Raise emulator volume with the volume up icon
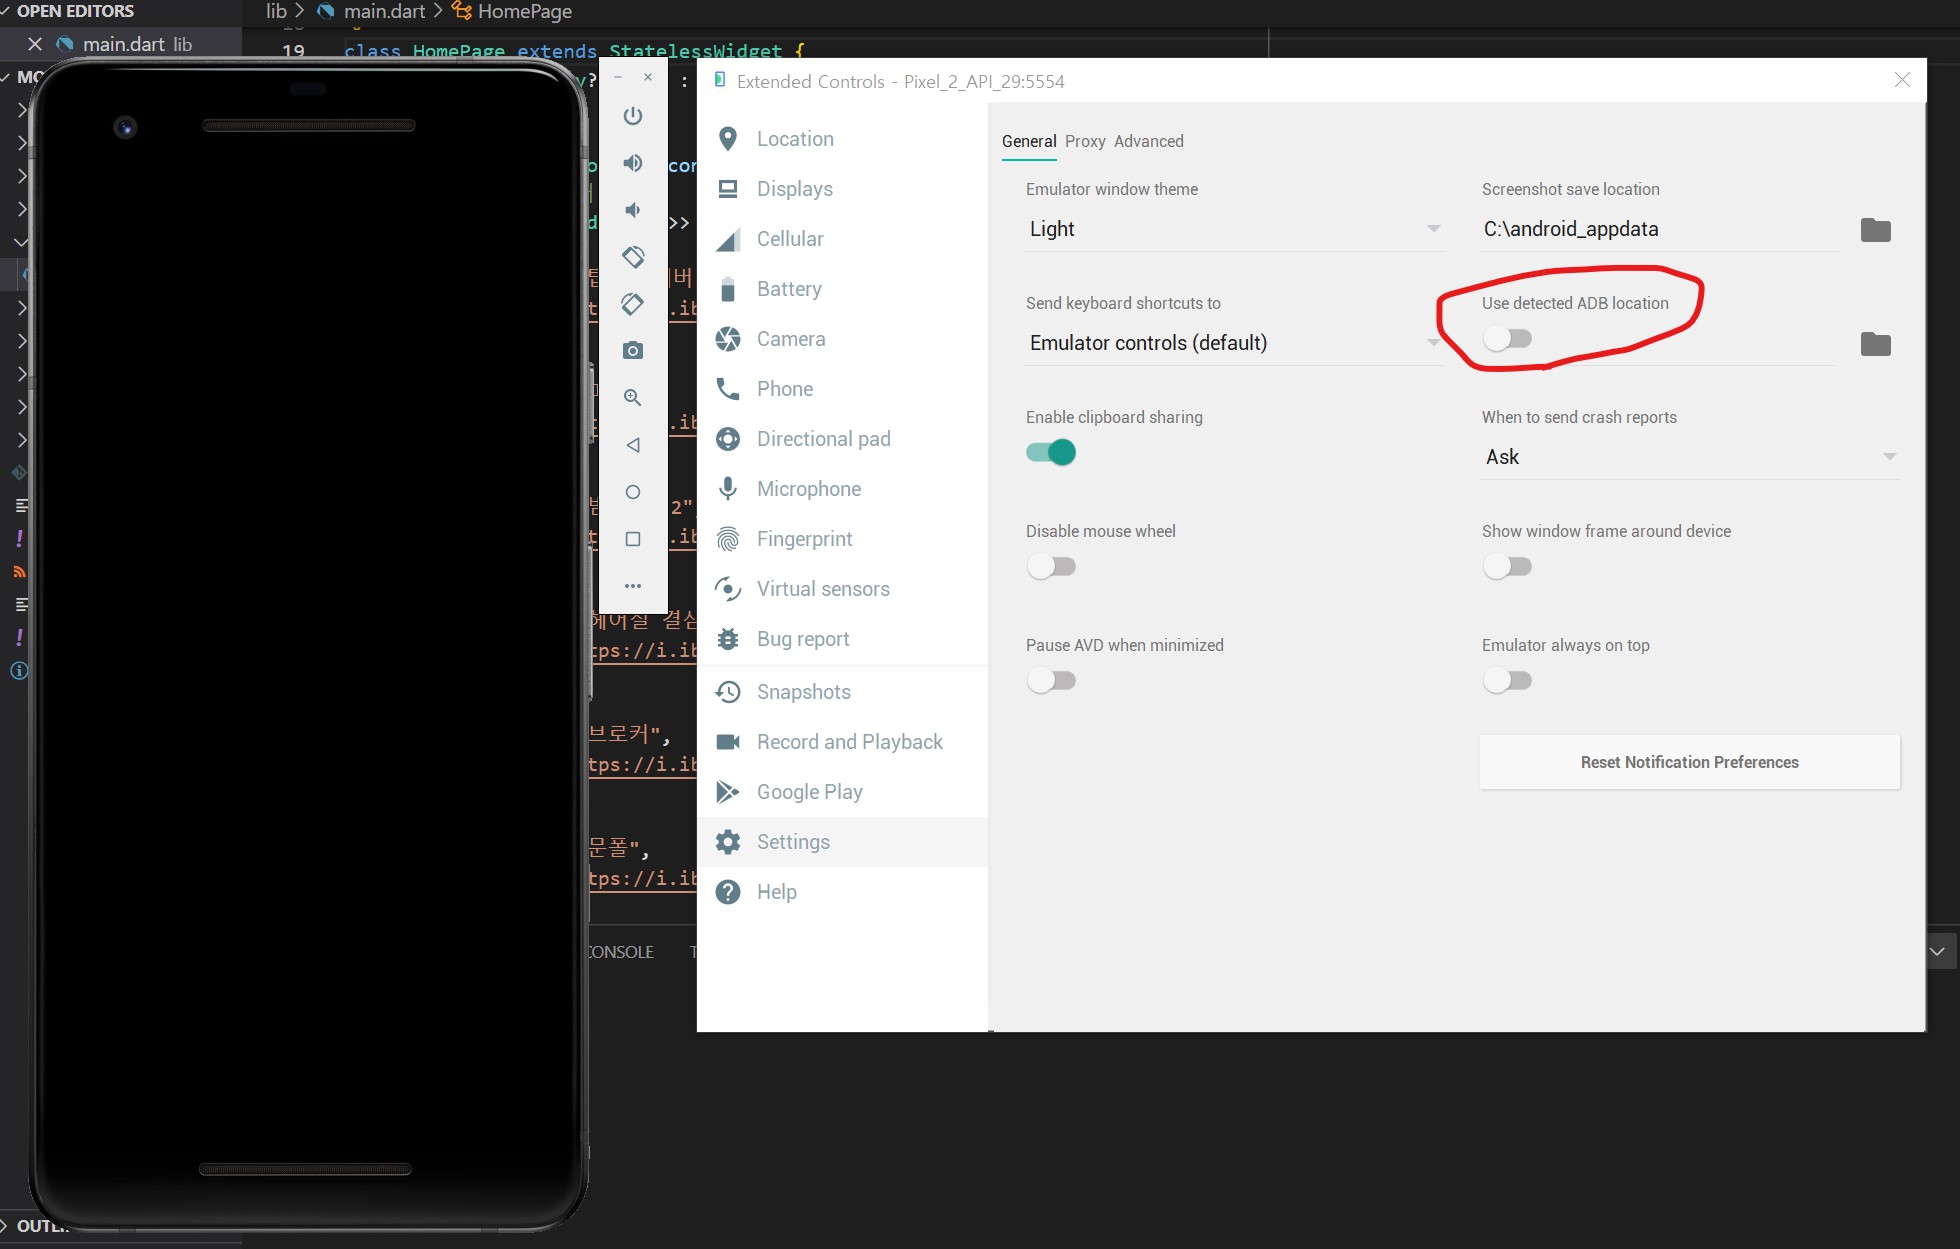This screenshot has width=1960, height=1249. click(x=633, y=163)
